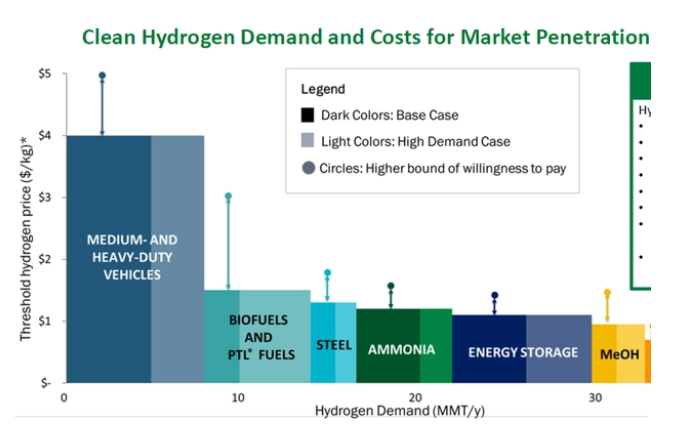This screenshot has width=678, height=434.
Task: Click the dark Base Case legend square
Action: (x=308, y=115)
